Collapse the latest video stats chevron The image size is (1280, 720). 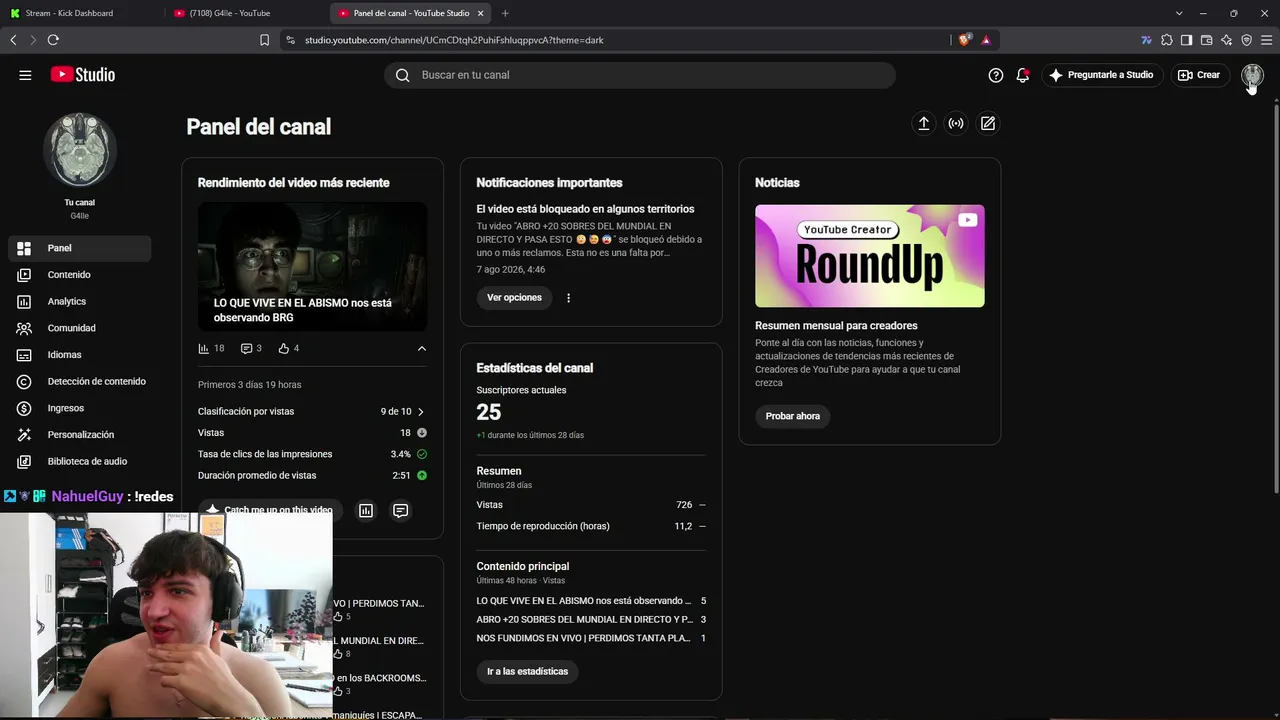point(422,348)
